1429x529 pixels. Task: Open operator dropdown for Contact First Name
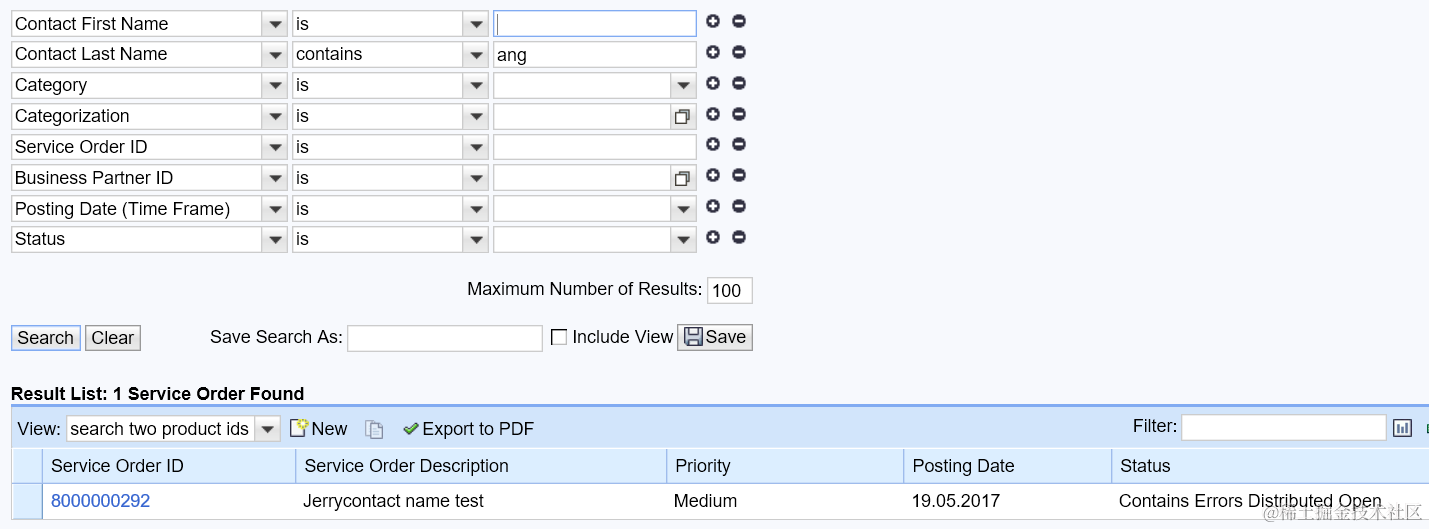(476, 24)
